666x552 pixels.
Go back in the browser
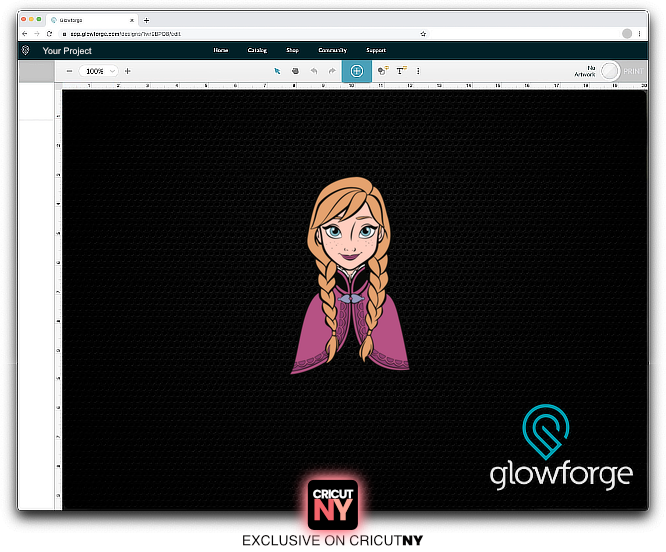pos(25,34)
